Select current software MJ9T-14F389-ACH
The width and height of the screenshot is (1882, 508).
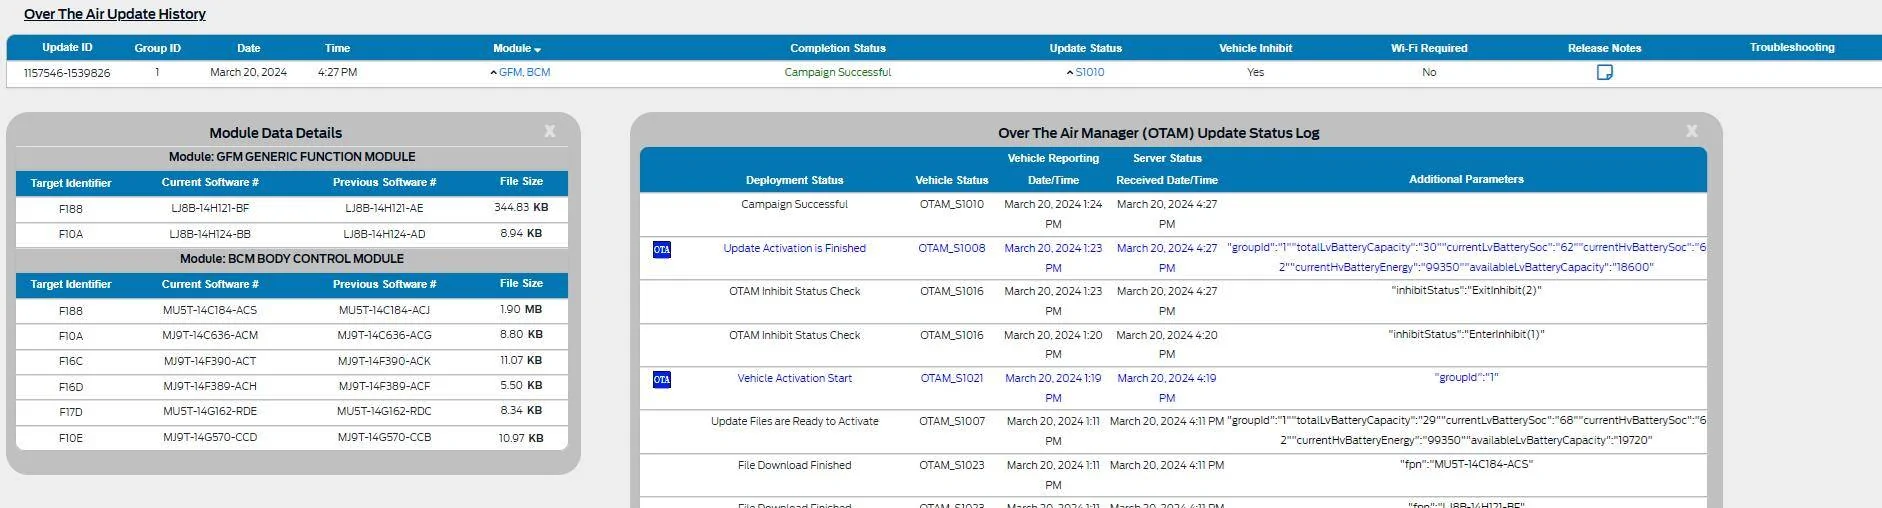click(210, 386)
